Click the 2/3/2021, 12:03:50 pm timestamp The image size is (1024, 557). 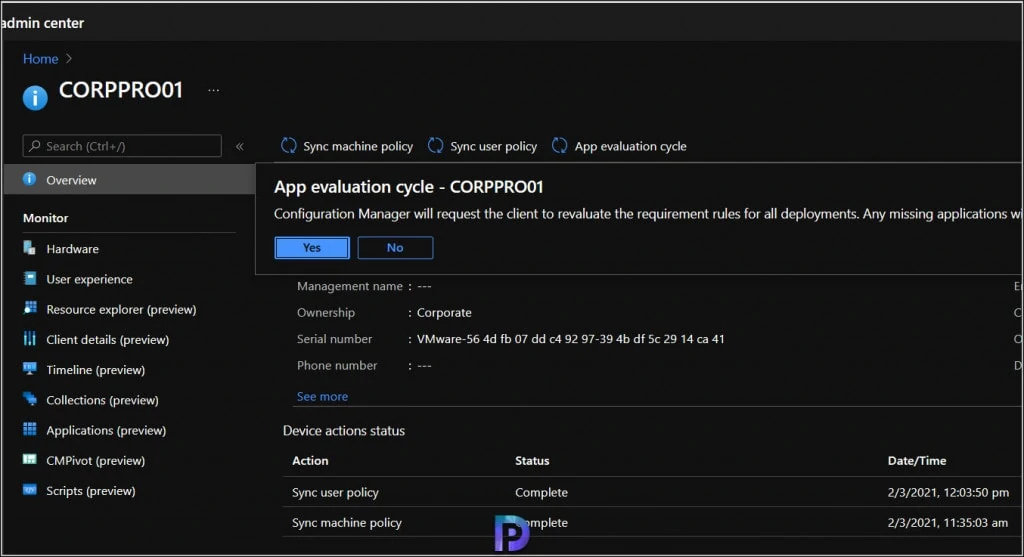pyautogui.click(x=948, y=492)
